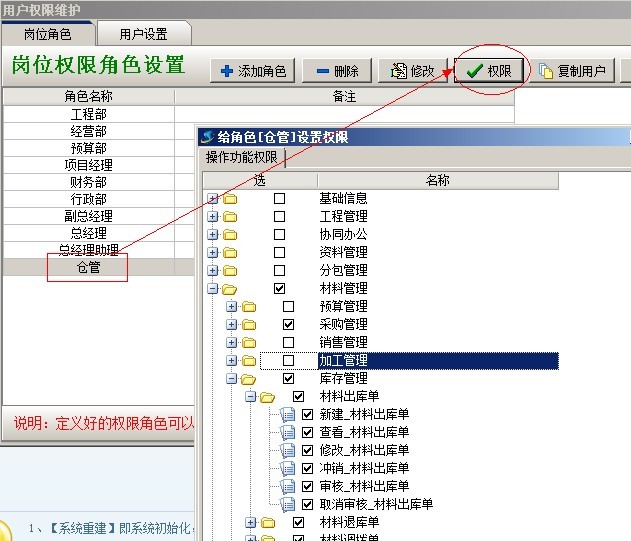Uncheck the 采购管理 checkbox

pyautogui.click(x=289, y=325)
